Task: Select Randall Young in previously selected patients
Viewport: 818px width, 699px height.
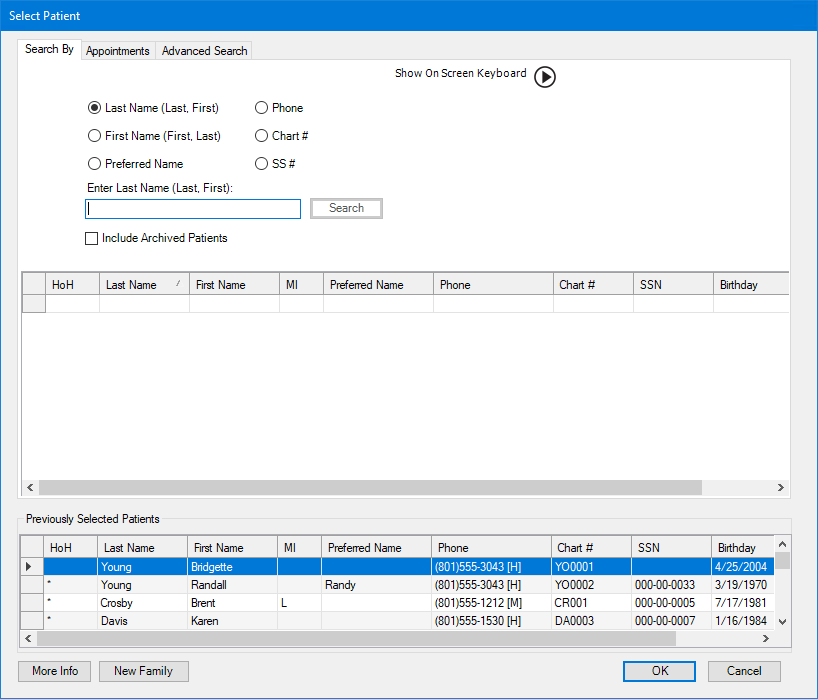Action: click(x=210, y=585)
